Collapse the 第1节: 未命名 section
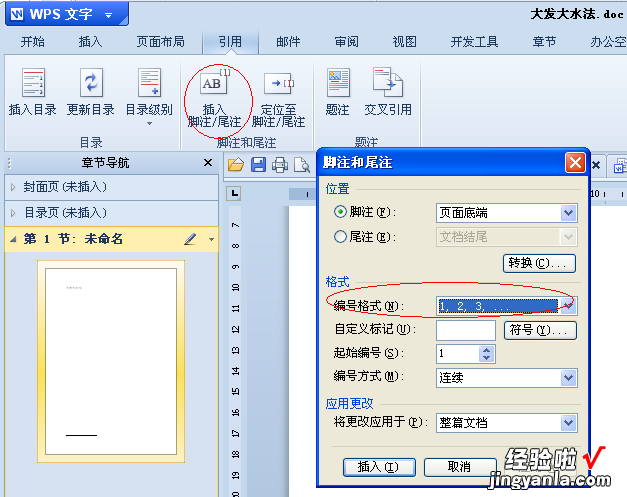This screenshot has width=627, height=497. [x=13, y=239]
